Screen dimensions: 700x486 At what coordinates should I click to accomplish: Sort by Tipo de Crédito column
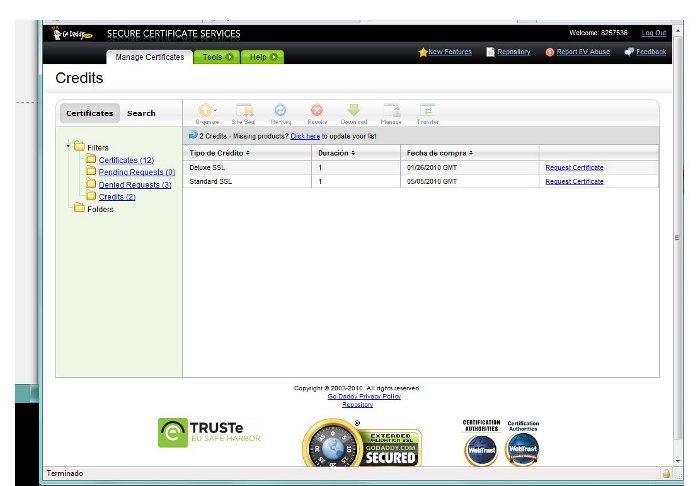219,153
